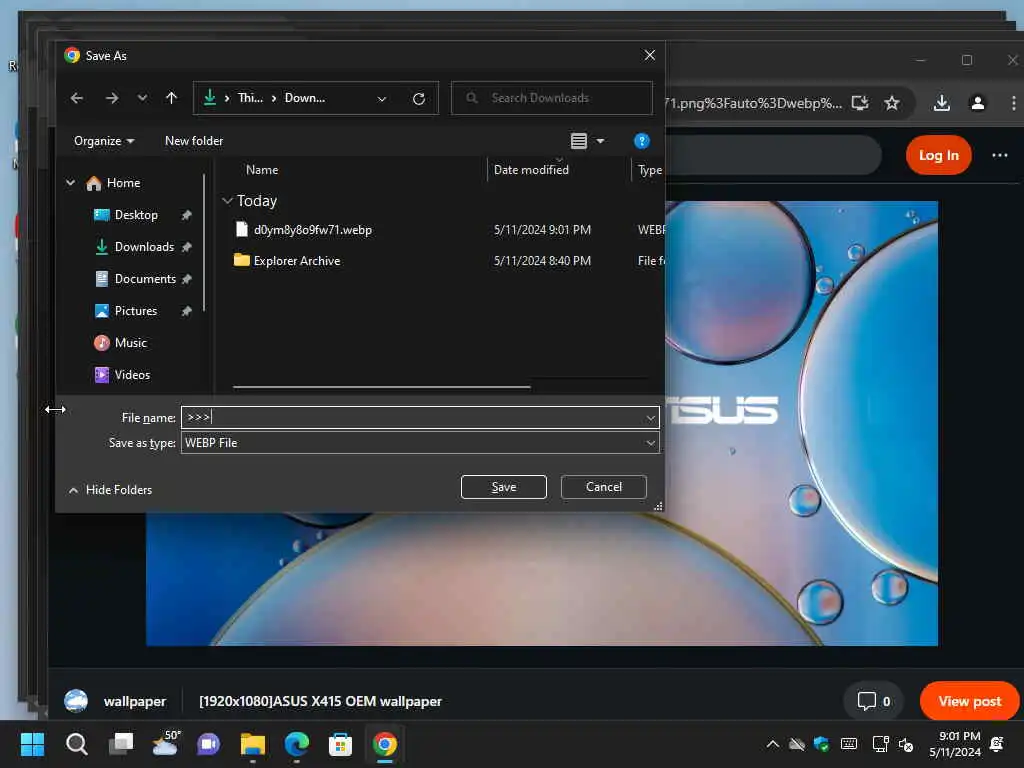The image size is (1024, 768).
Task: Click "Thi..." breadcrumb in address bar
Action: (x=250, y=98)
